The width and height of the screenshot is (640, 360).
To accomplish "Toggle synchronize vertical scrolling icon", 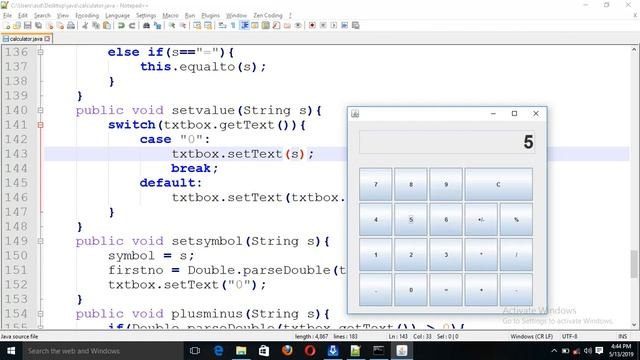I will (x=197, y=25).
